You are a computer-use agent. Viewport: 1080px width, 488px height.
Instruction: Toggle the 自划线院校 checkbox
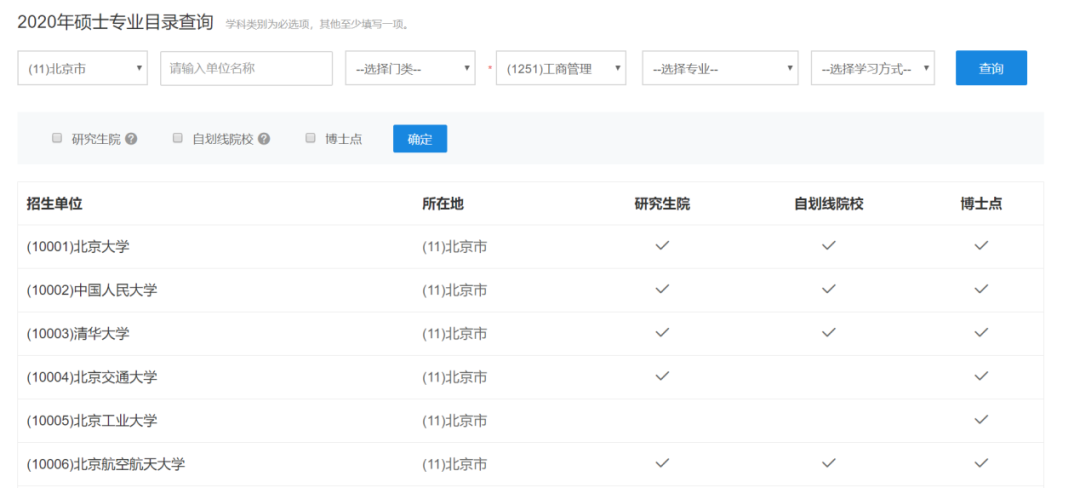click(178, 138)
